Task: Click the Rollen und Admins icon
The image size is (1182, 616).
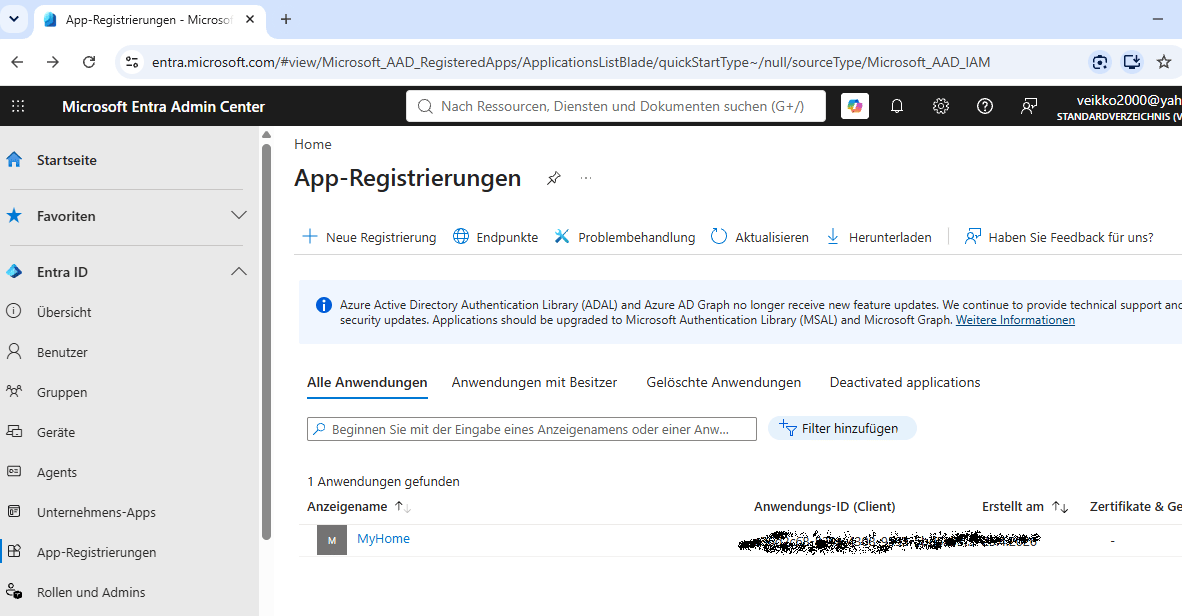Action: pos(14,591)
